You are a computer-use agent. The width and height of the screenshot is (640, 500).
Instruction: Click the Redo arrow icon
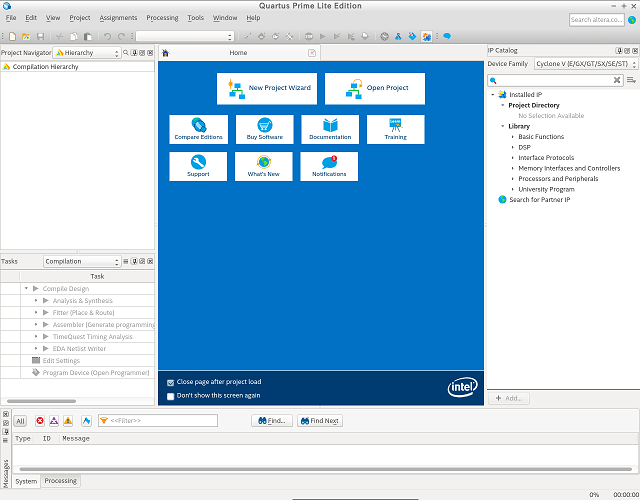coord(121,36)
